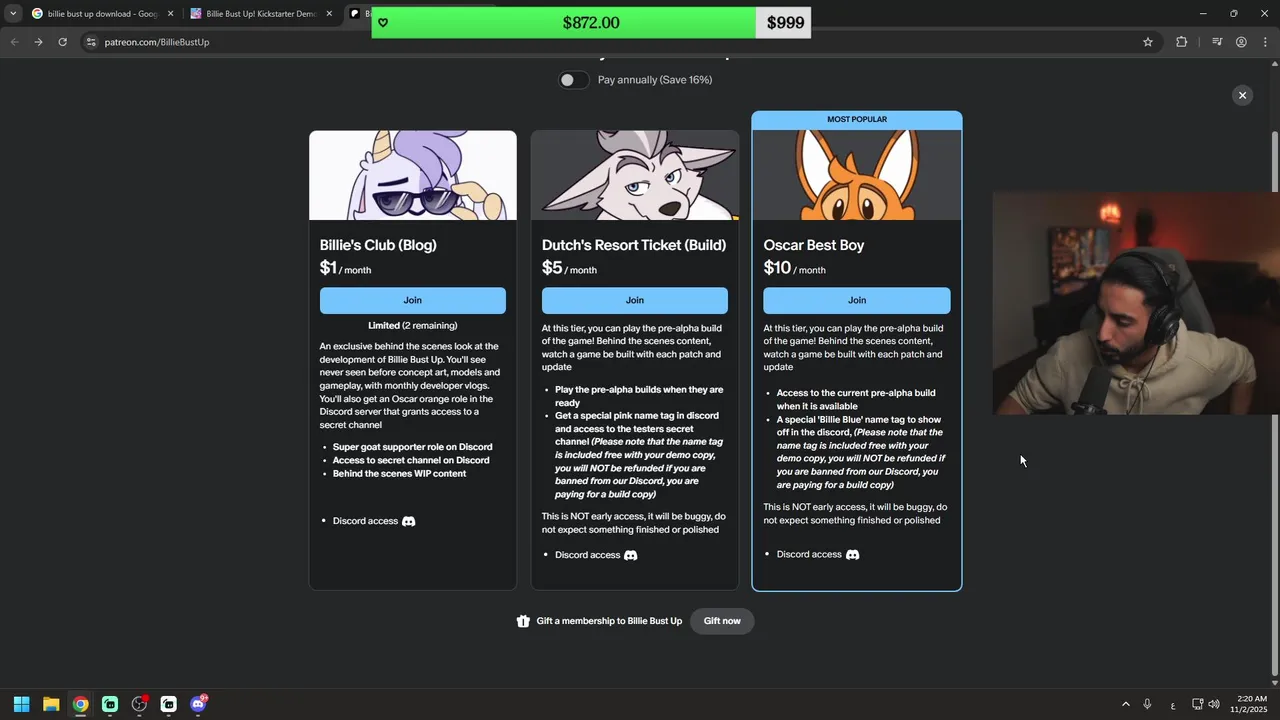Click the $1 / month price
Viewport: 1280px width, 720px height.
(x=345, y=268)
